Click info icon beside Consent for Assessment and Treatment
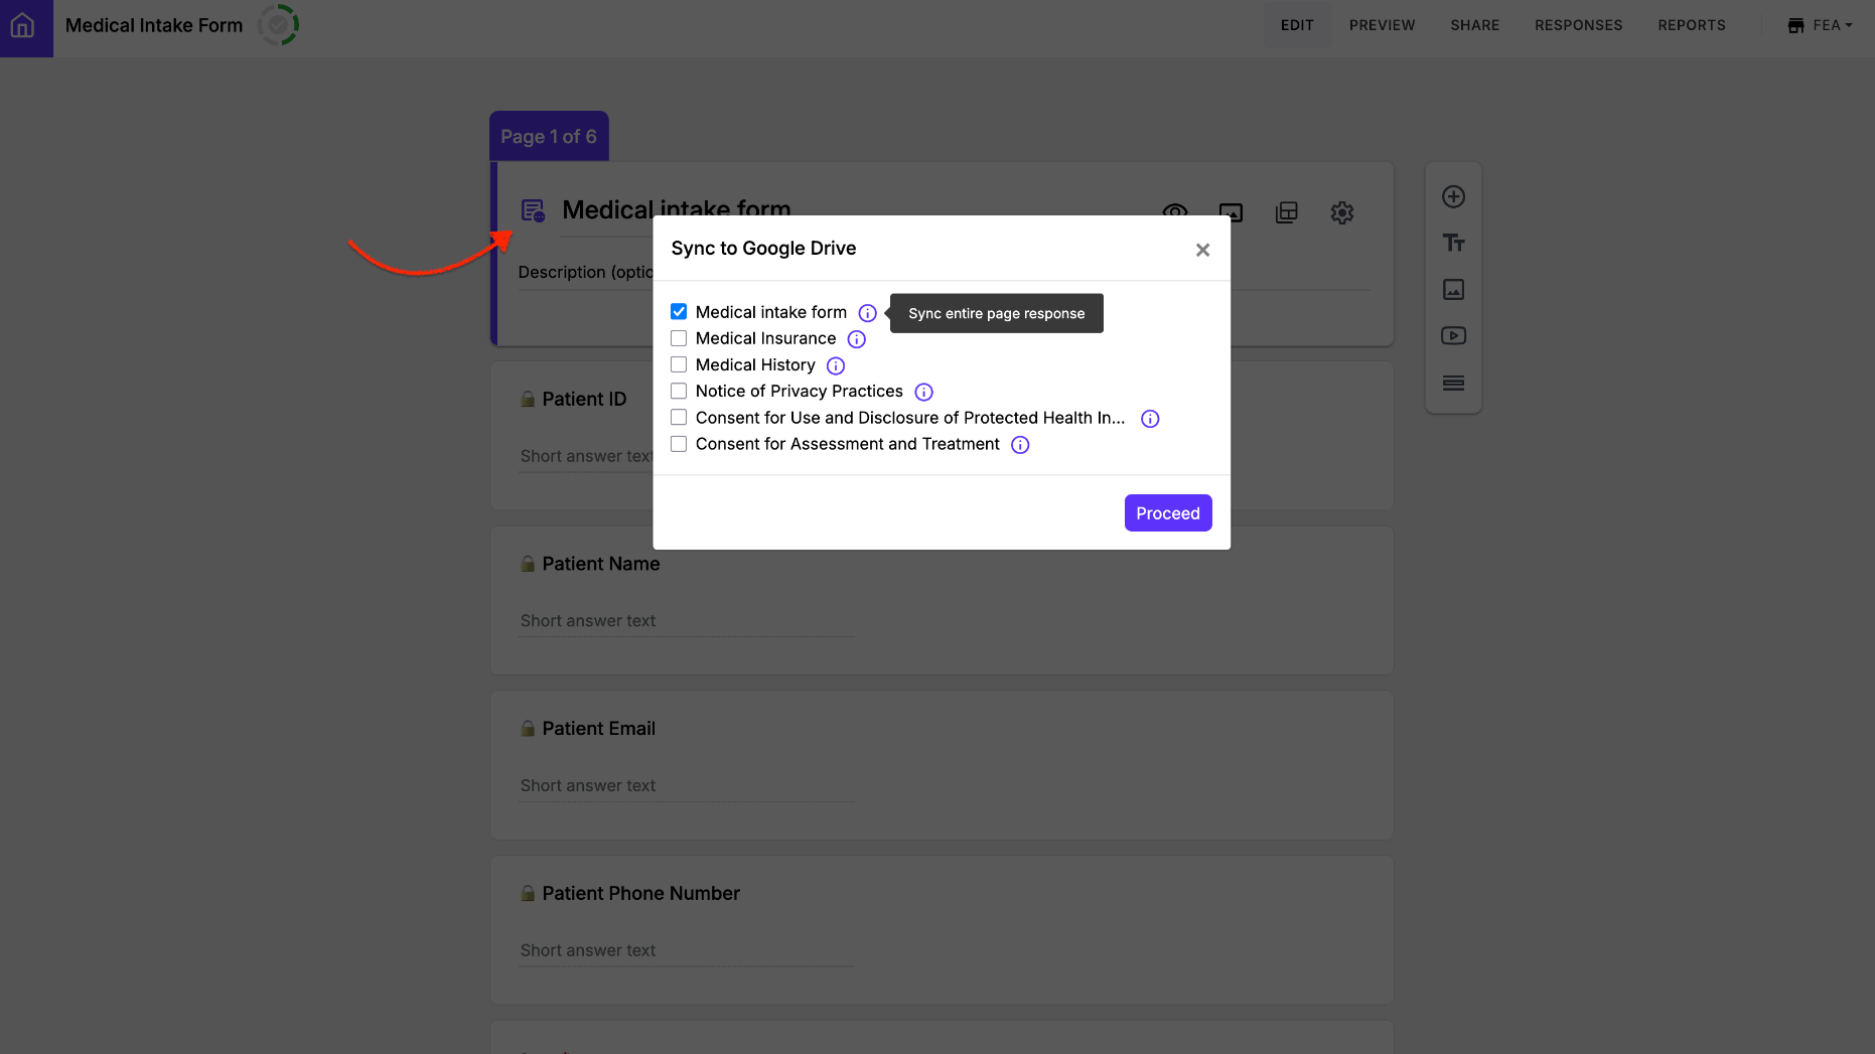 (x=1019, y=445)
